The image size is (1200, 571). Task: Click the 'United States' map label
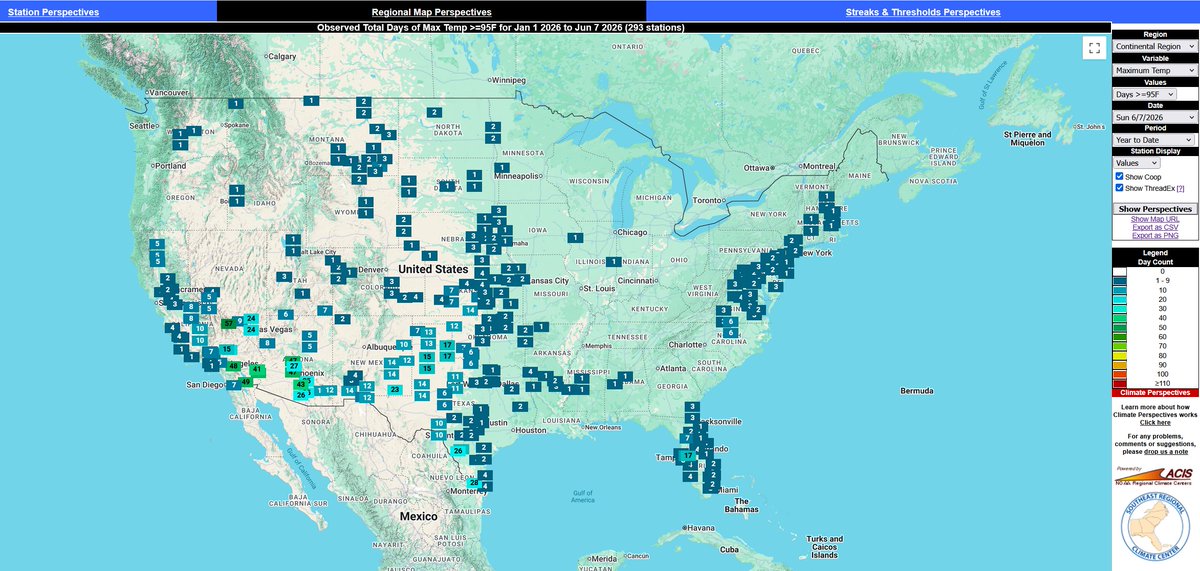point(432,270)
